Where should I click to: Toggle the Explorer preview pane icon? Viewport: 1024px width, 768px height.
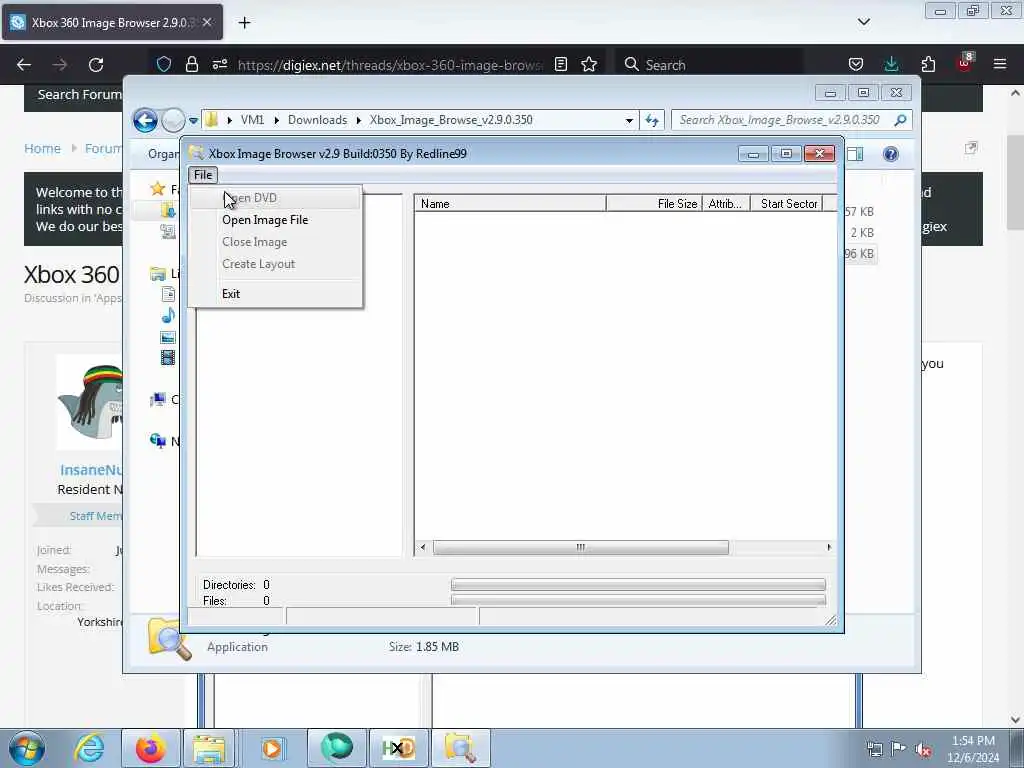[x=855, y=154]
